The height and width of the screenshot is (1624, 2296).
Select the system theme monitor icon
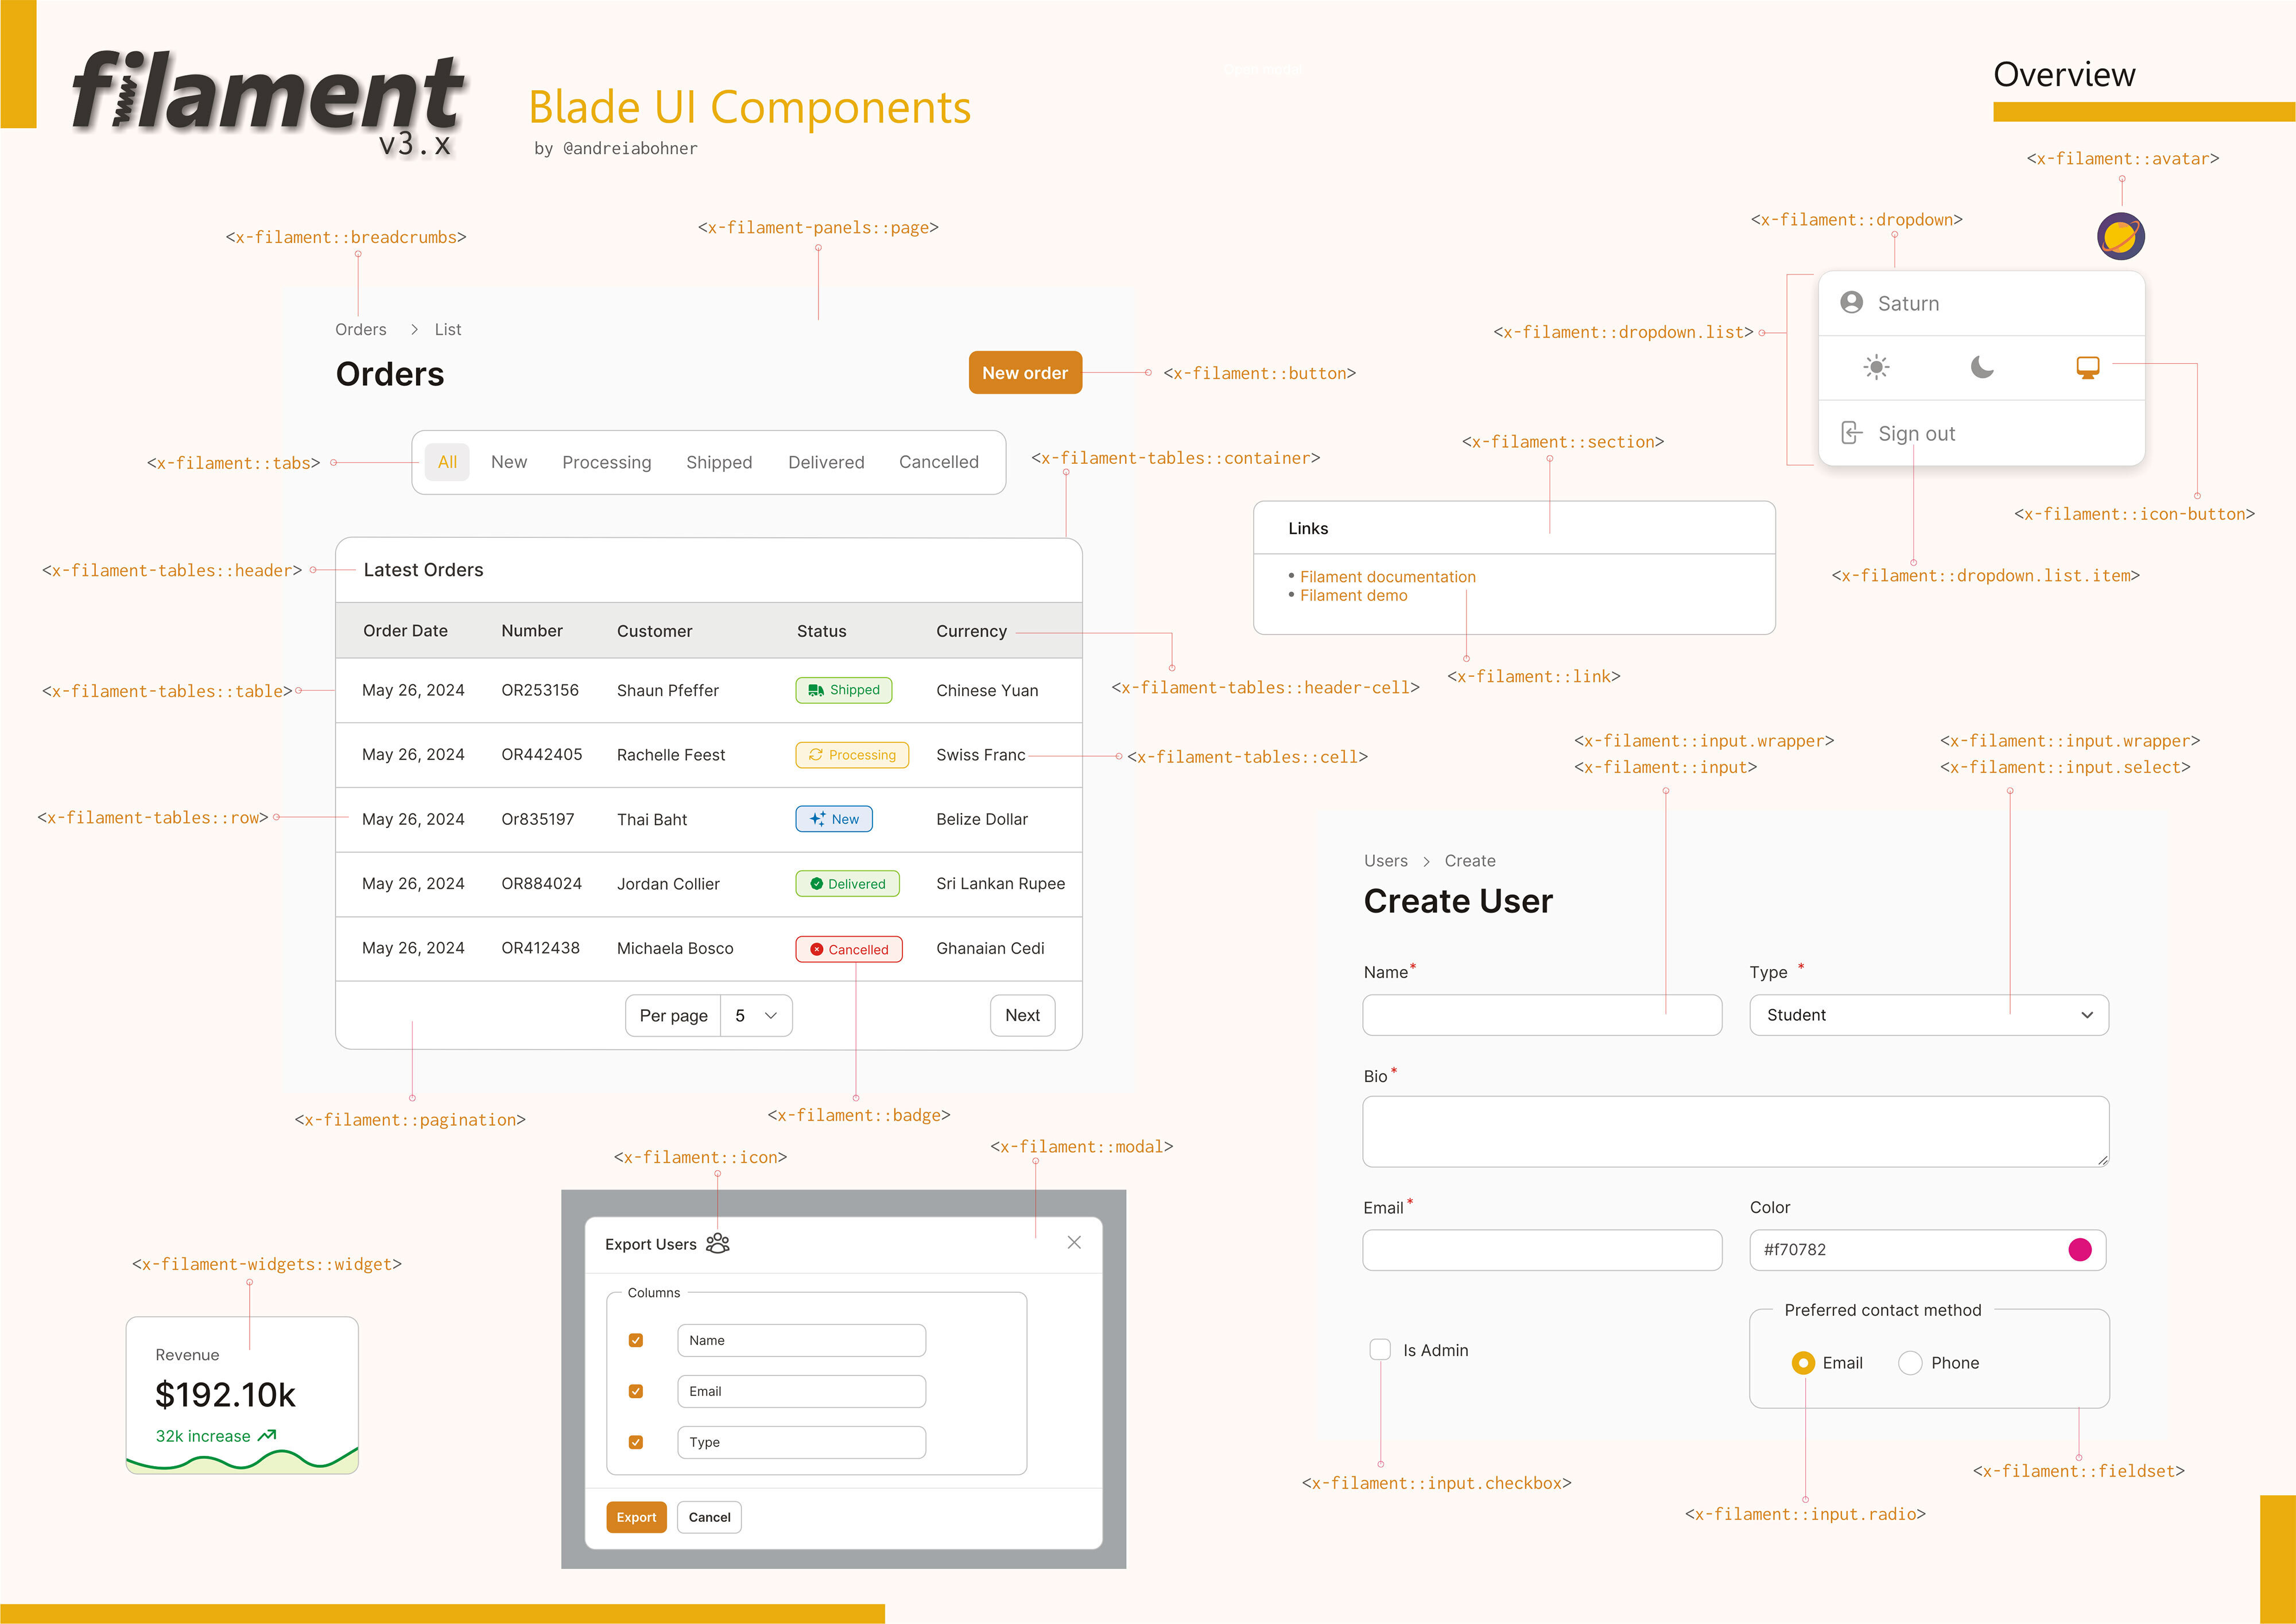2088,367
